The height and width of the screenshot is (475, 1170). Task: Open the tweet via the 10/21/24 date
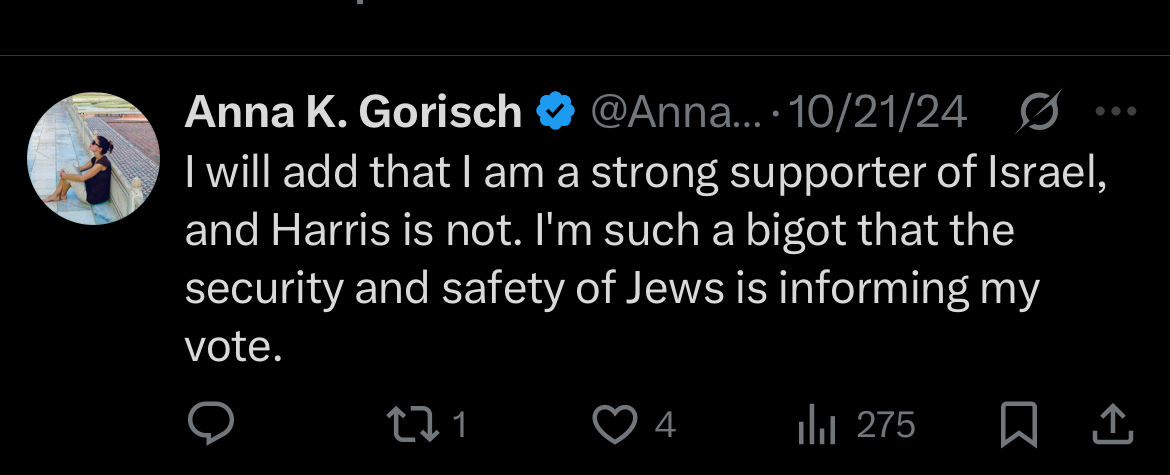coord(878,113)
